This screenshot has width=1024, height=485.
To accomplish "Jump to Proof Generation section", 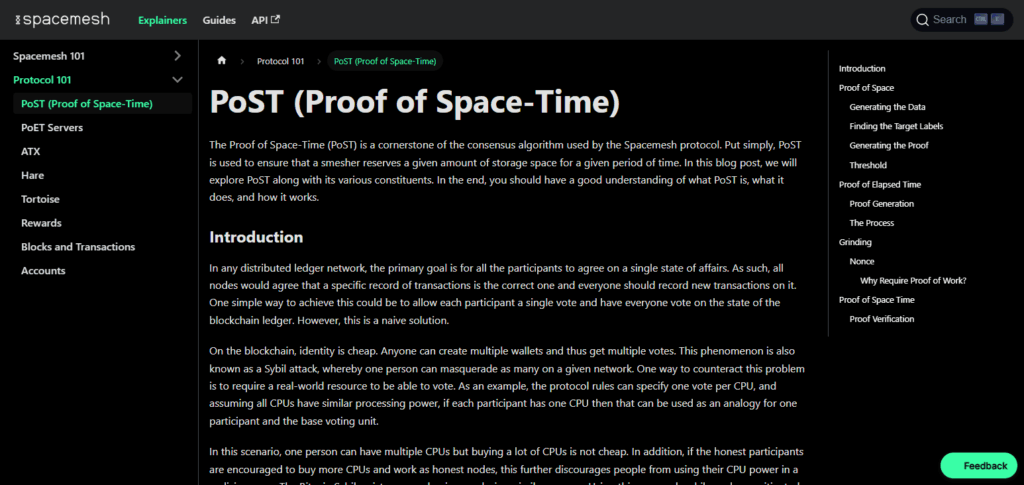I will (x=882, y=204).
